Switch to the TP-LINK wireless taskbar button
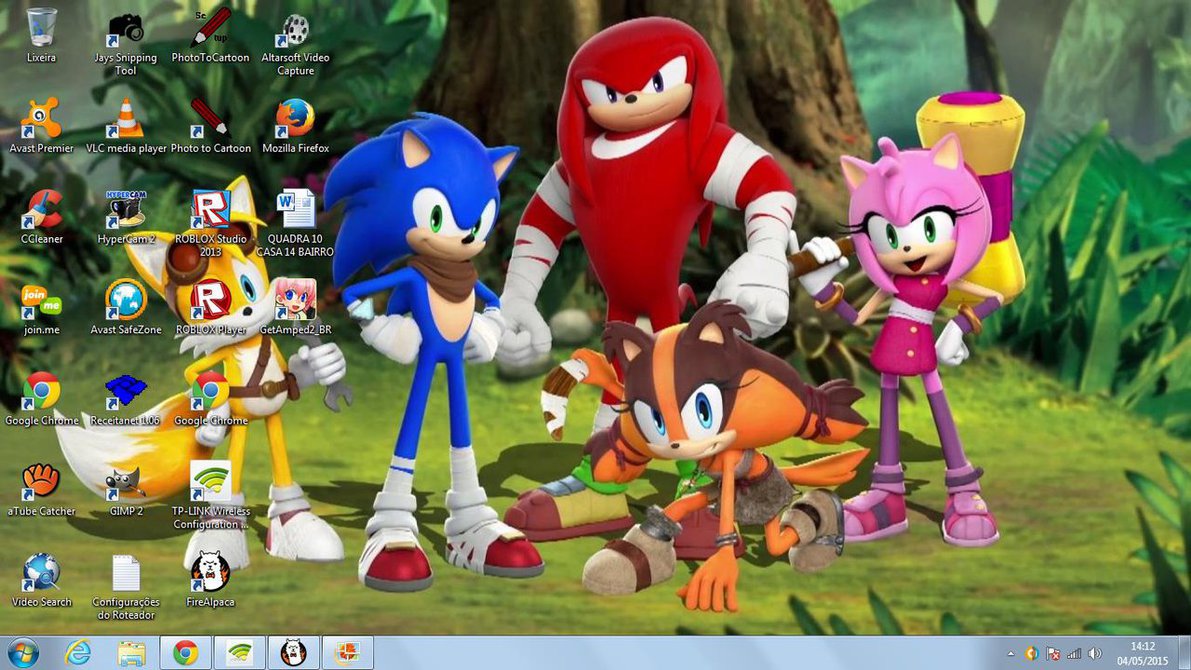Screen dimensions: 1191x670 239,653
